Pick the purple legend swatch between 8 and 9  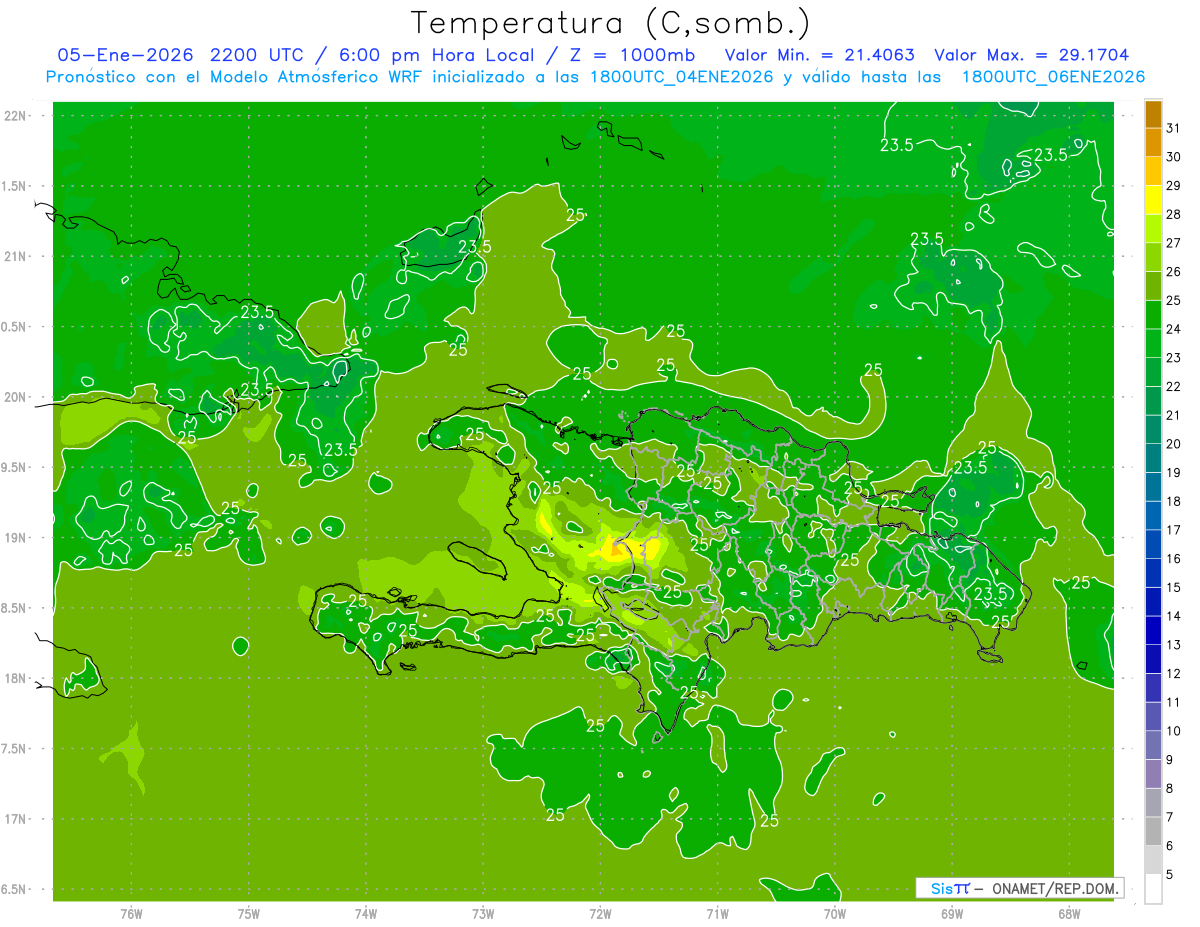pyautogui.click(x=1153, y=774)
